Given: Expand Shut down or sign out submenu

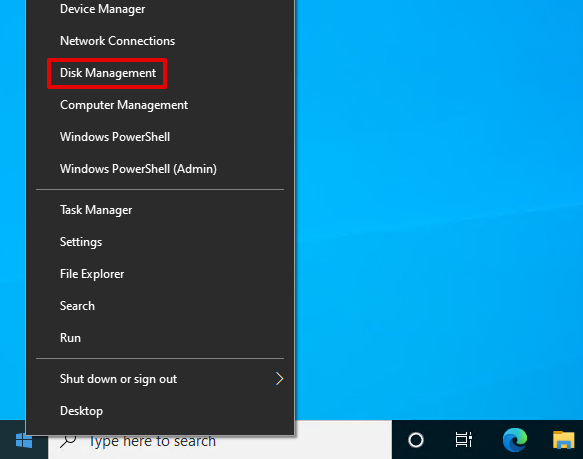Looking at the screenshot, I should pyautogui.click(x=160, y=379).
